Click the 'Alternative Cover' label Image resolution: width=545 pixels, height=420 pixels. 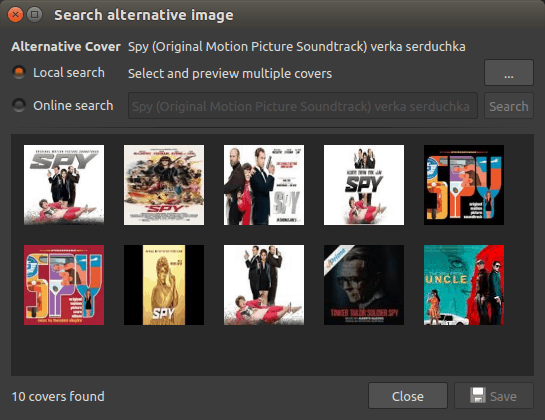[66, 47]
